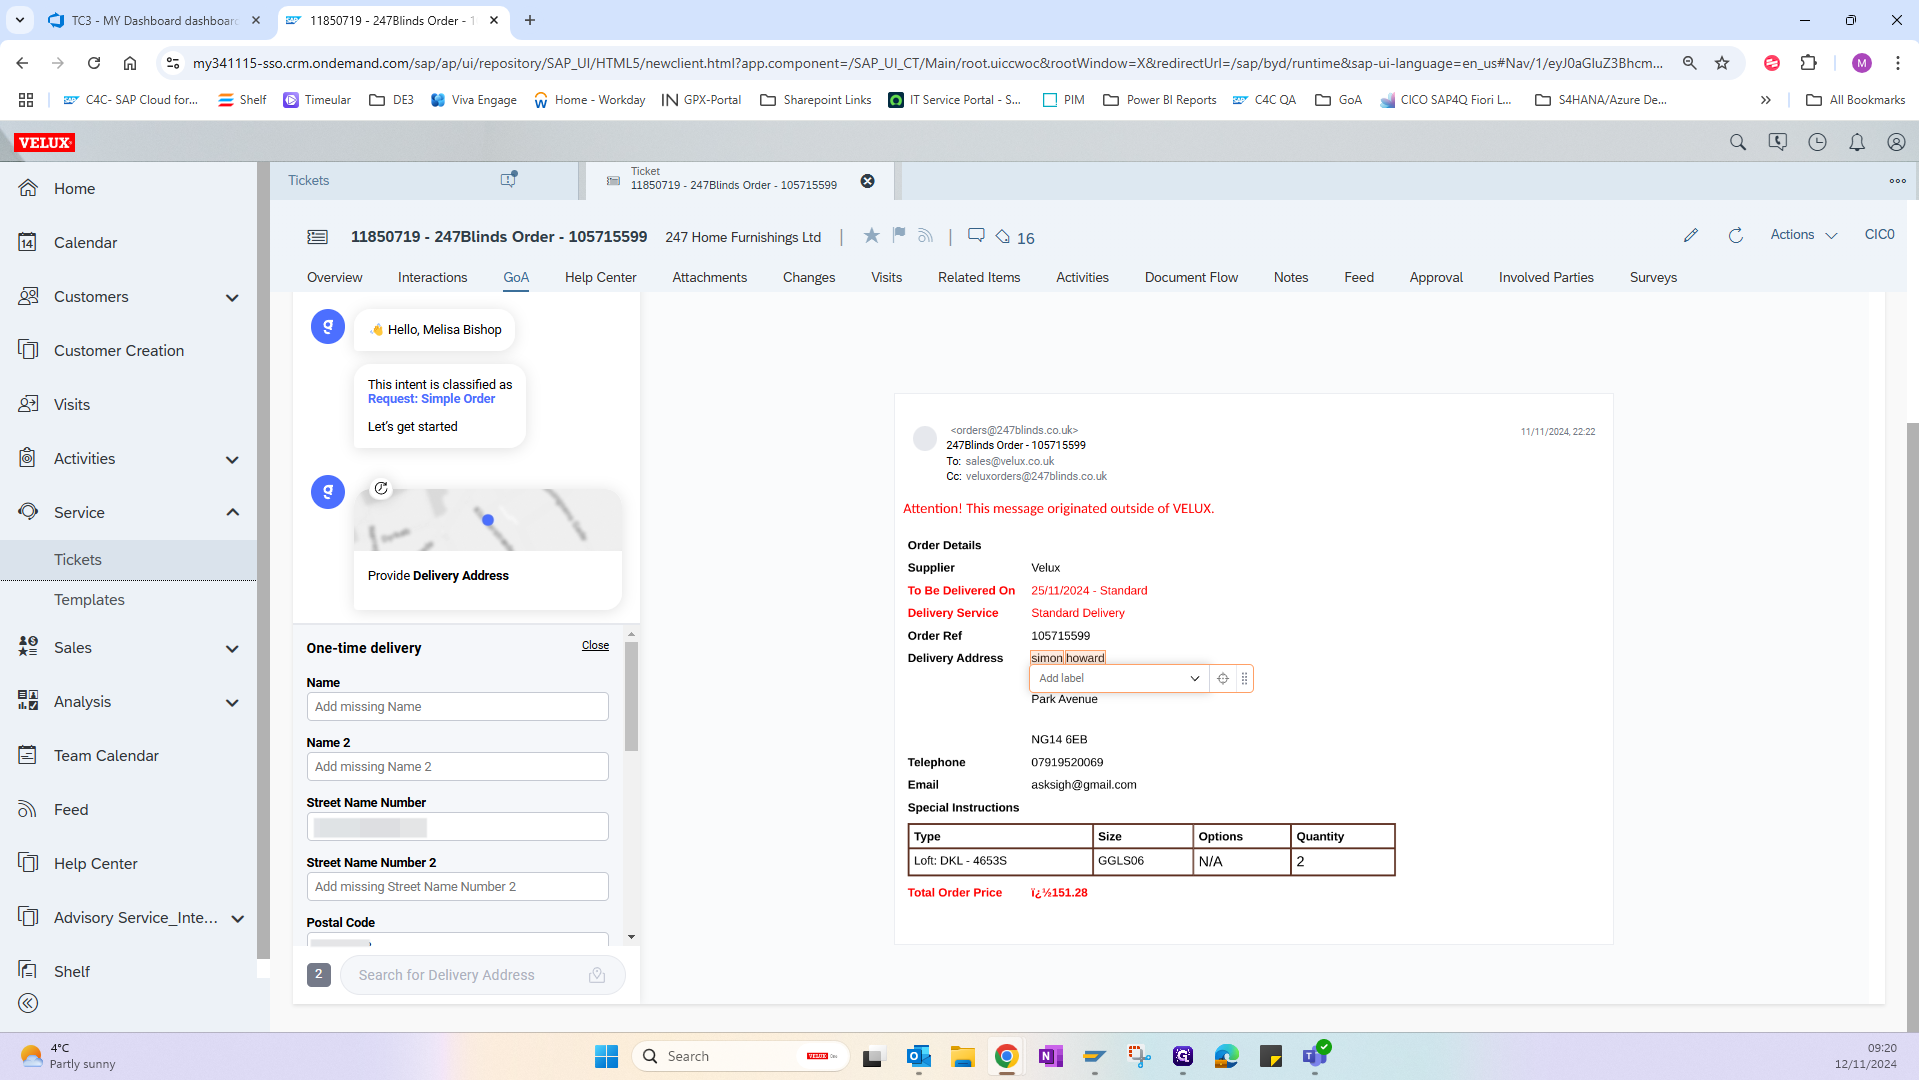Screen dimensions: 1919x1080
Task: Click the sales@velux.co.uk email link
Action: coord(1009,461)
